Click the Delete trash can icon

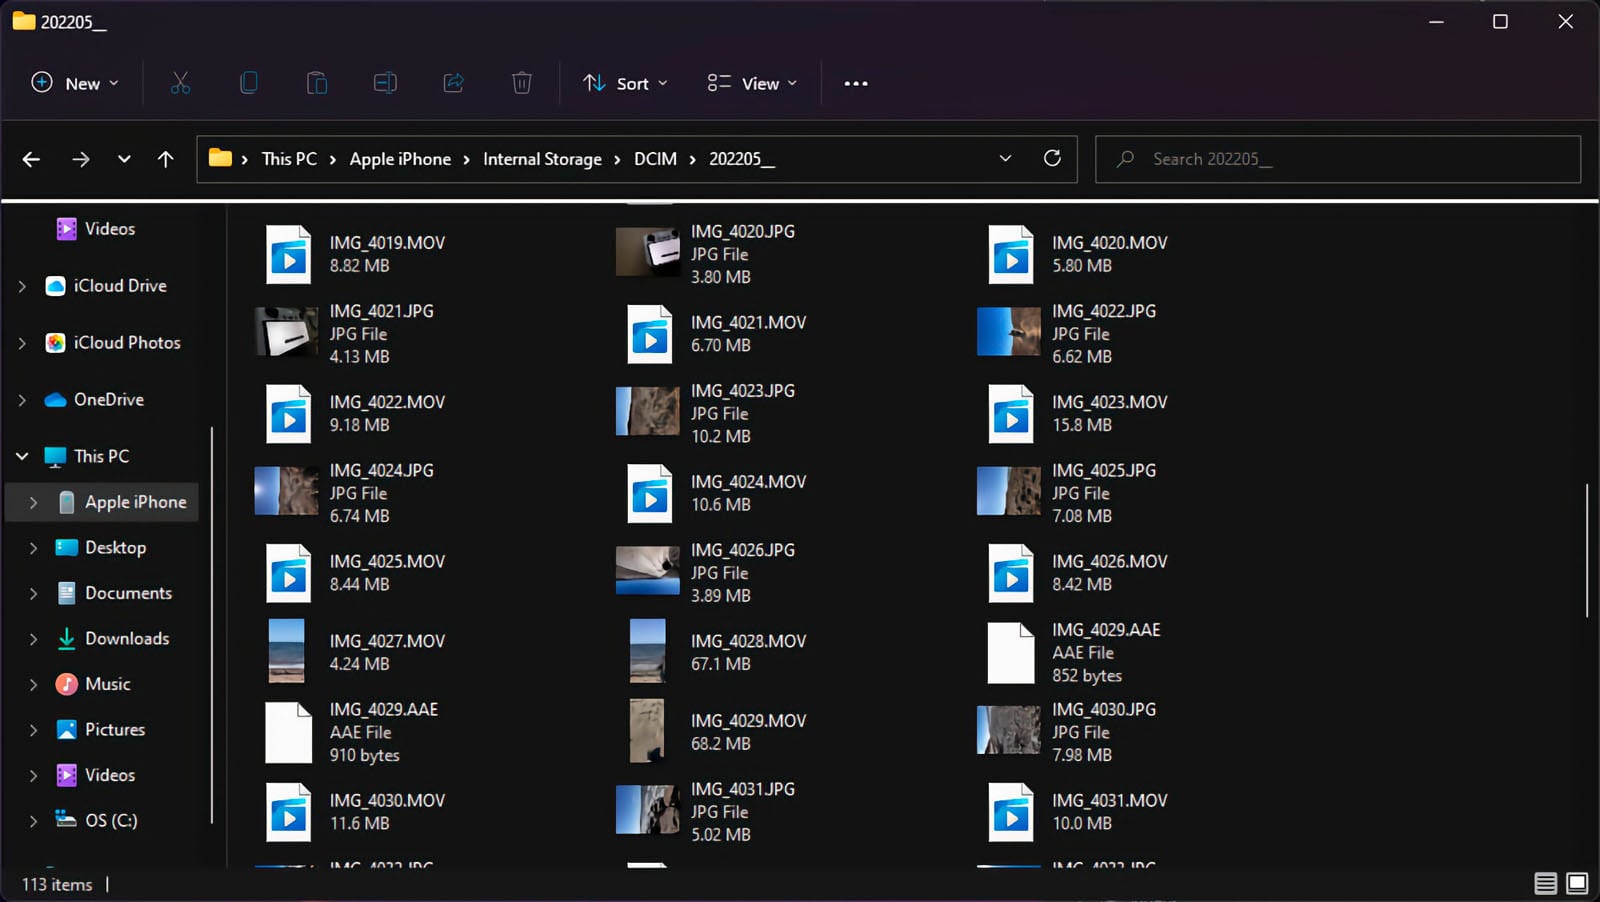(522, 83)
